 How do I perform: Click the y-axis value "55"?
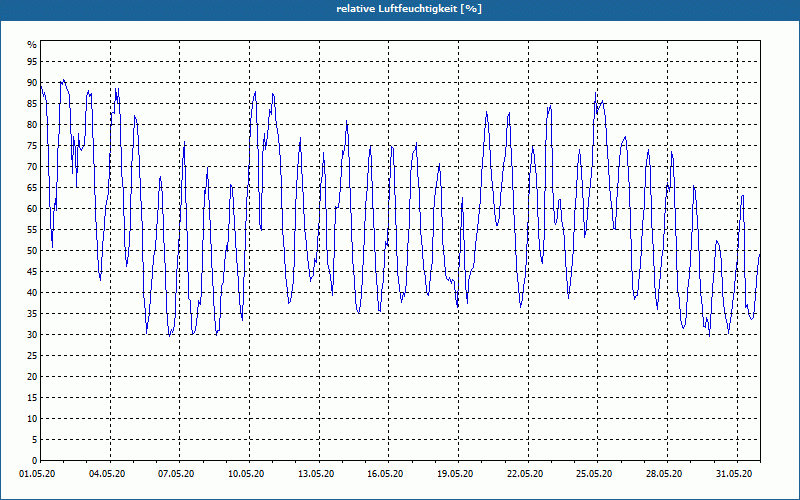[32, 230]
